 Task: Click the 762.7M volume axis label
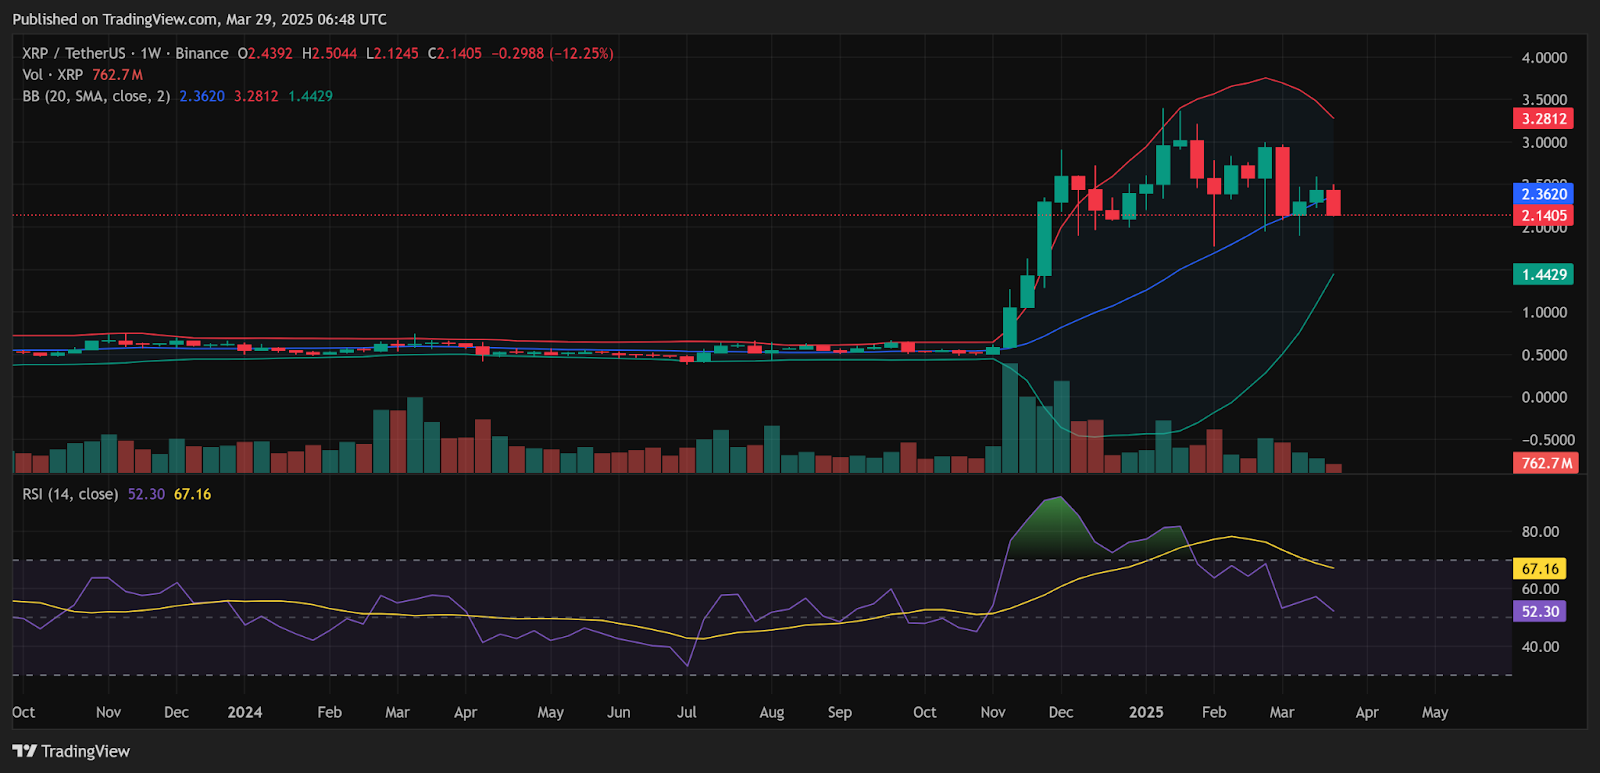pos(1546,463)
